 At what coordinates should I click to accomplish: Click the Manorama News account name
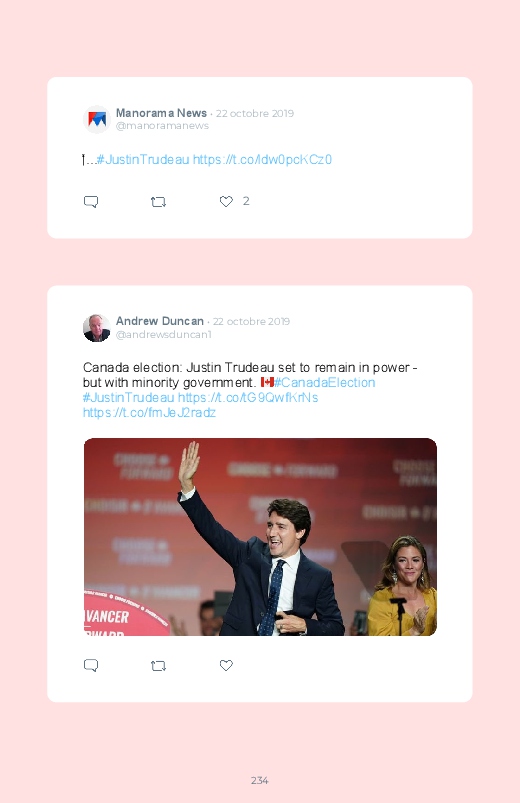[161, 113]
